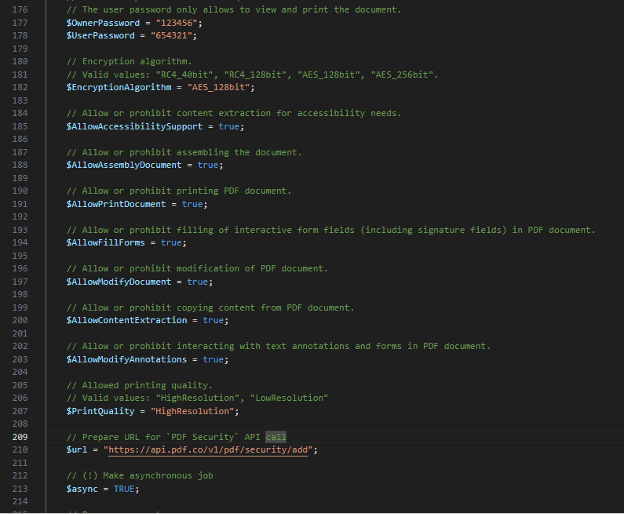Click the $AllowModifyAnnotations variable

(x=127, y=359)
